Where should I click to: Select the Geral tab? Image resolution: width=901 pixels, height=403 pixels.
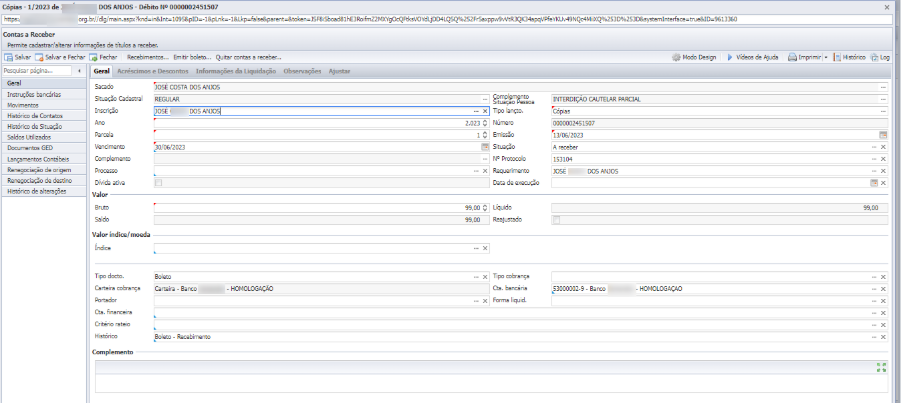(101, 71)
